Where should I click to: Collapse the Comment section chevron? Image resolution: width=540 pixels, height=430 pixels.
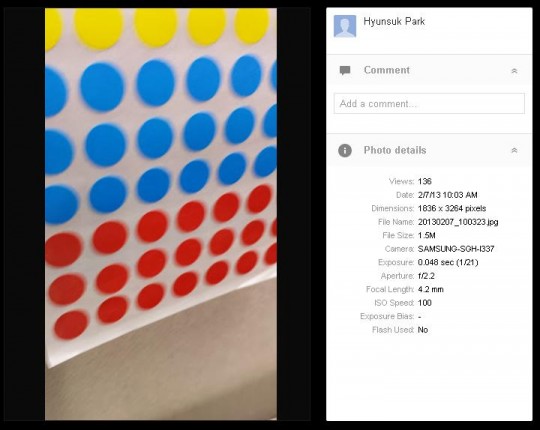point(514,71)
